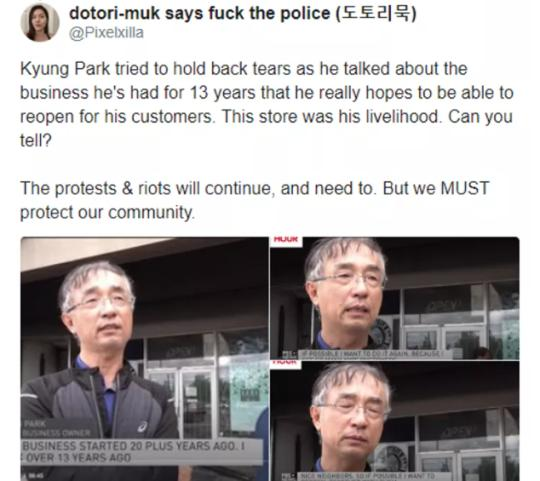Click the Asics logo on the jacket

click(142, 427)
